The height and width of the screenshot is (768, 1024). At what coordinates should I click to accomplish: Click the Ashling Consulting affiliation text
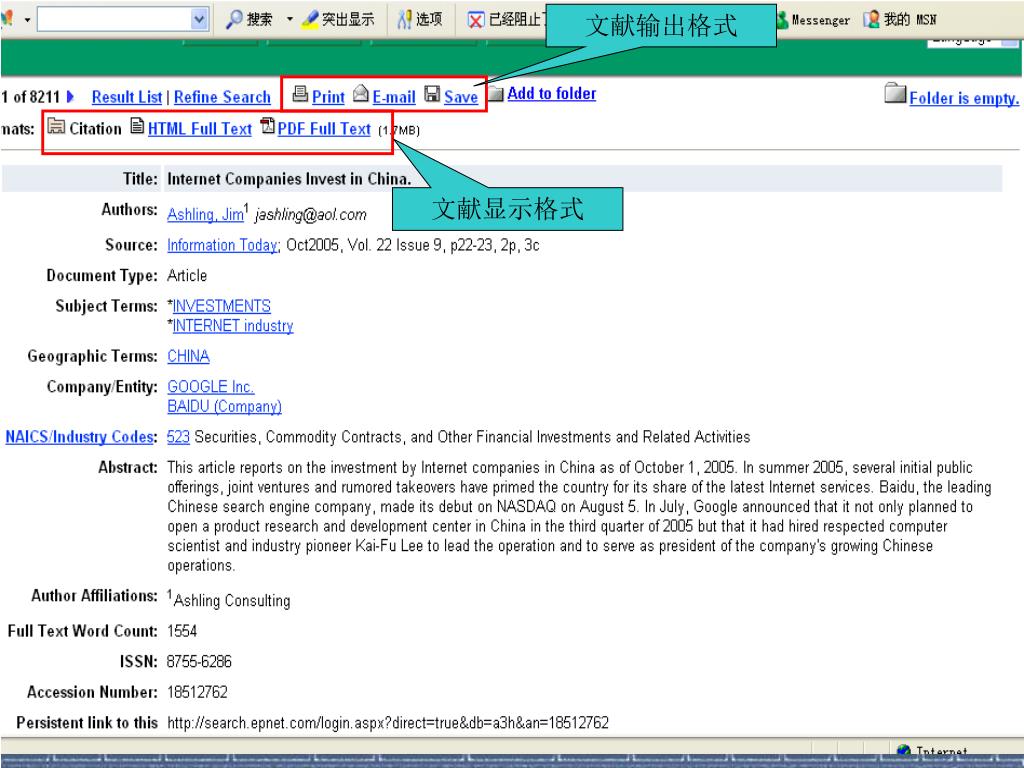tap(232, 601)
